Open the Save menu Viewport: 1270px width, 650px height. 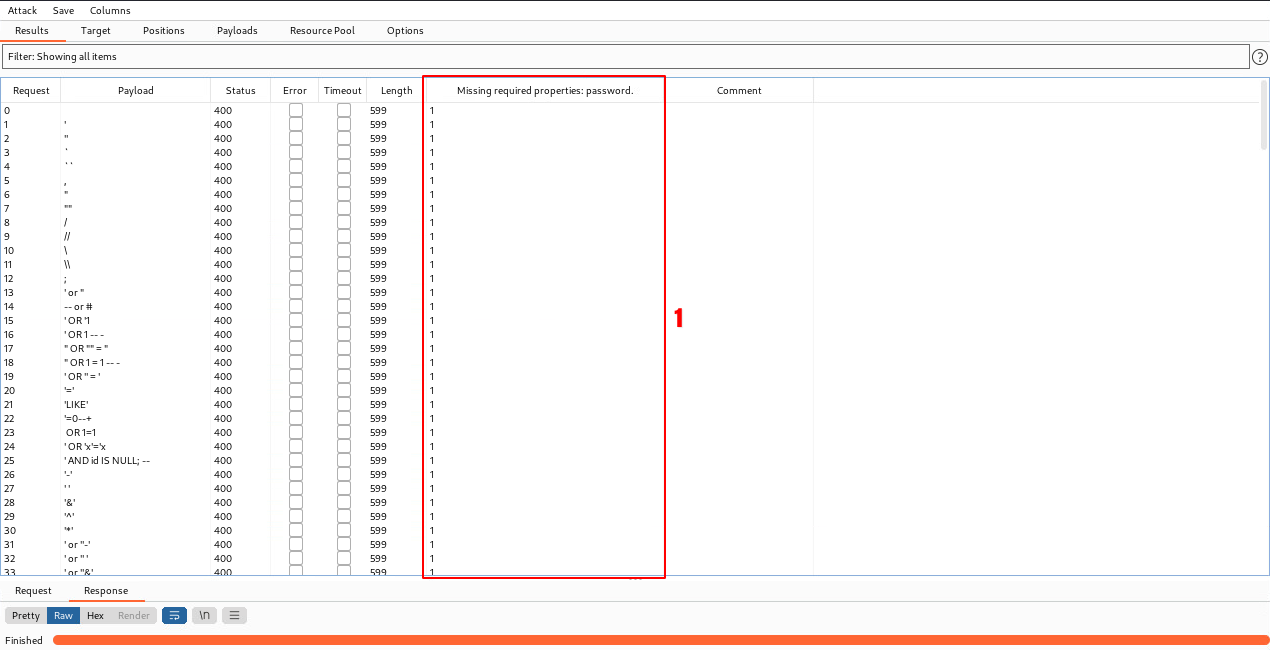click(63, 10)
